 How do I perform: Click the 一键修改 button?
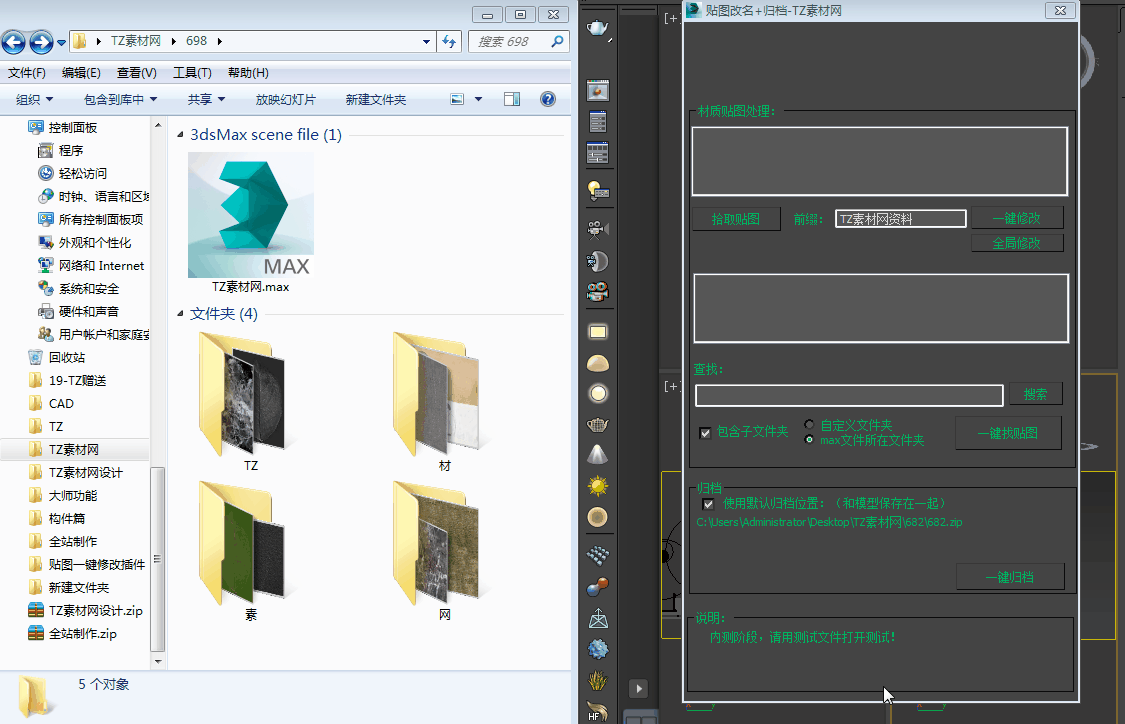(x=1017, y=218)
